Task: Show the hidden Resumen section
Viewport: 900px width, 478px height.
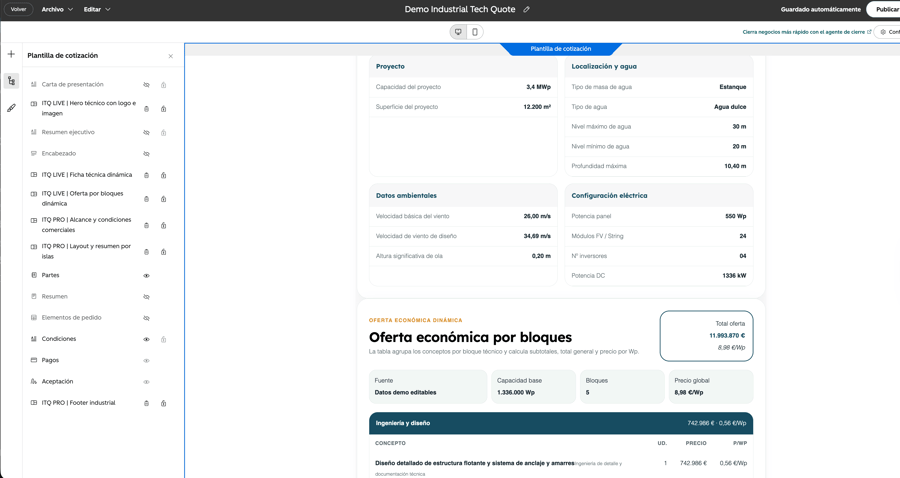Action: (x=146, y=297)
